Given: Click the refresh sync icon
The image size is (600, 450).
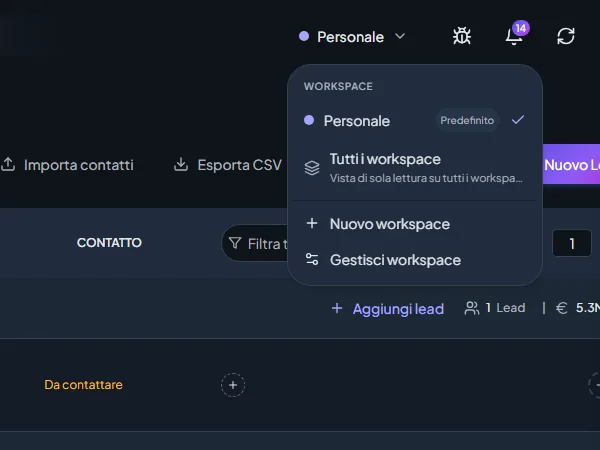Looking at the screenshot, I should [566, 36].
